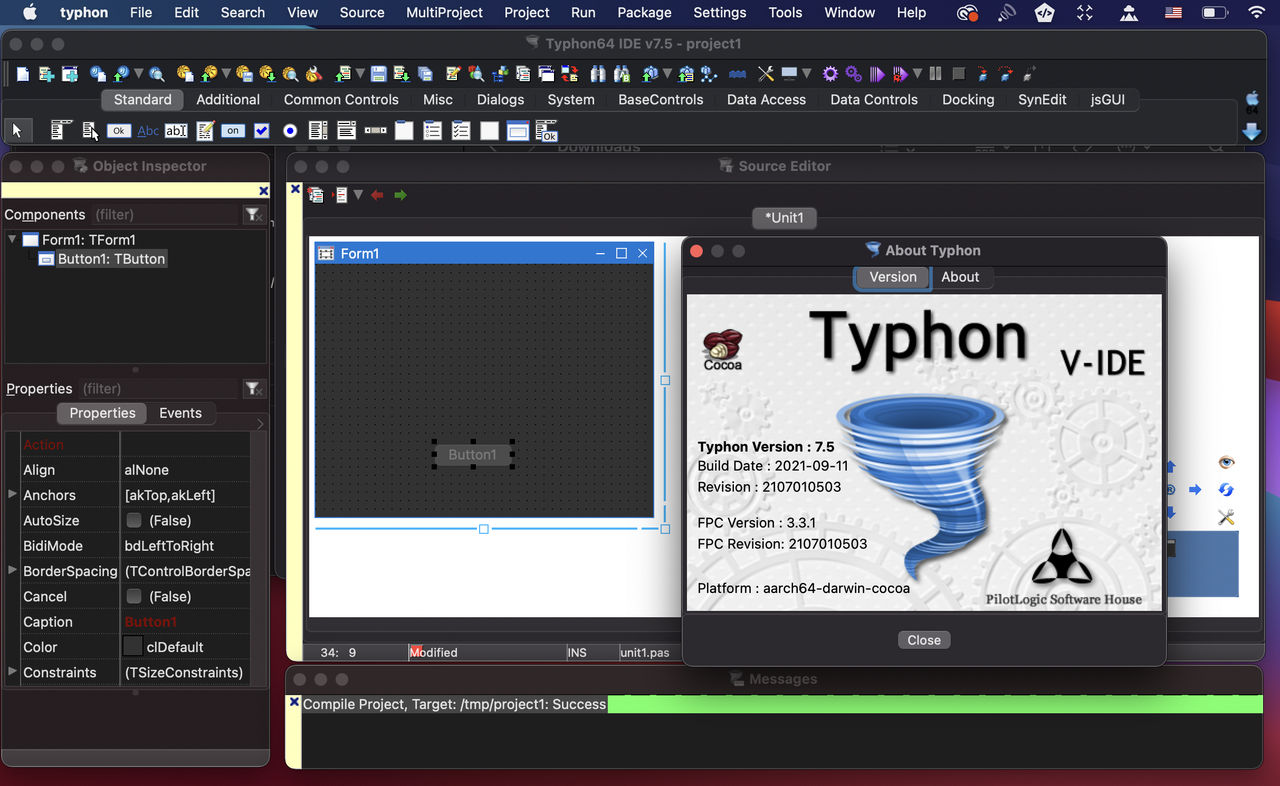Expand the Constraints property
Screen dimensions: 1280x786
(12, 671)
